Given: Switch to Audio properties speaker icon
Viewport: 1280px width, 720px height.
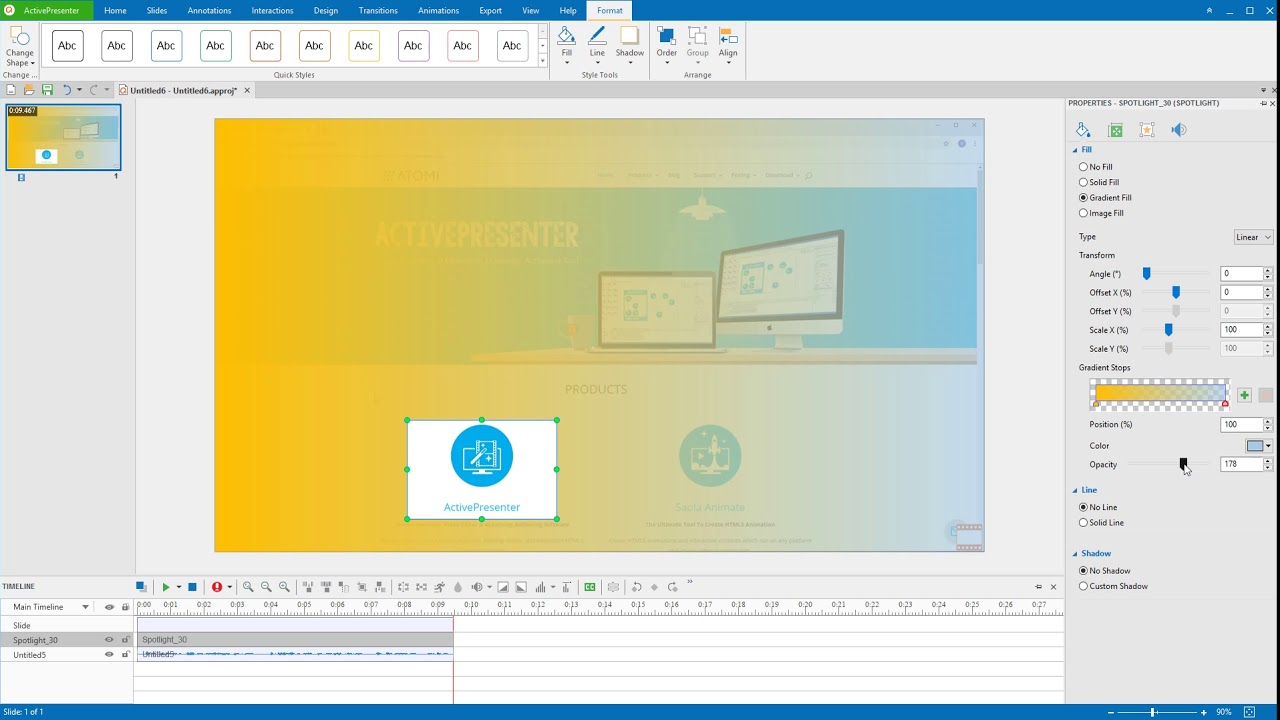Looking at the screenshot, I should coord(1179,130).
